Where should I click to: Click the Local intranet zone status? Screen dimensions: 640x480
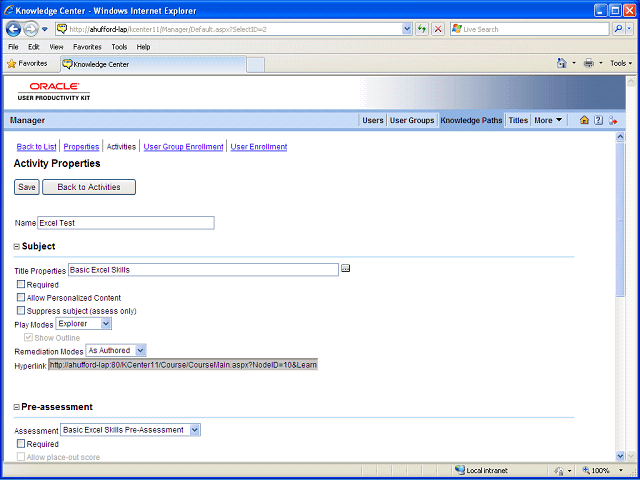(x=481, y=470)
